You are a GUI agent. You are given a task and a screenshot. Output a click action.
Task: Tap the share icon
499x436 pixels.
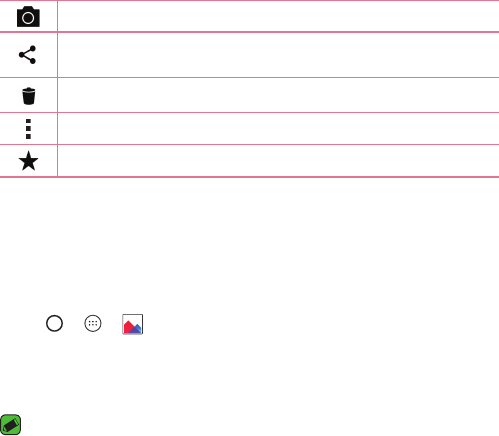(x=27, y=55)
